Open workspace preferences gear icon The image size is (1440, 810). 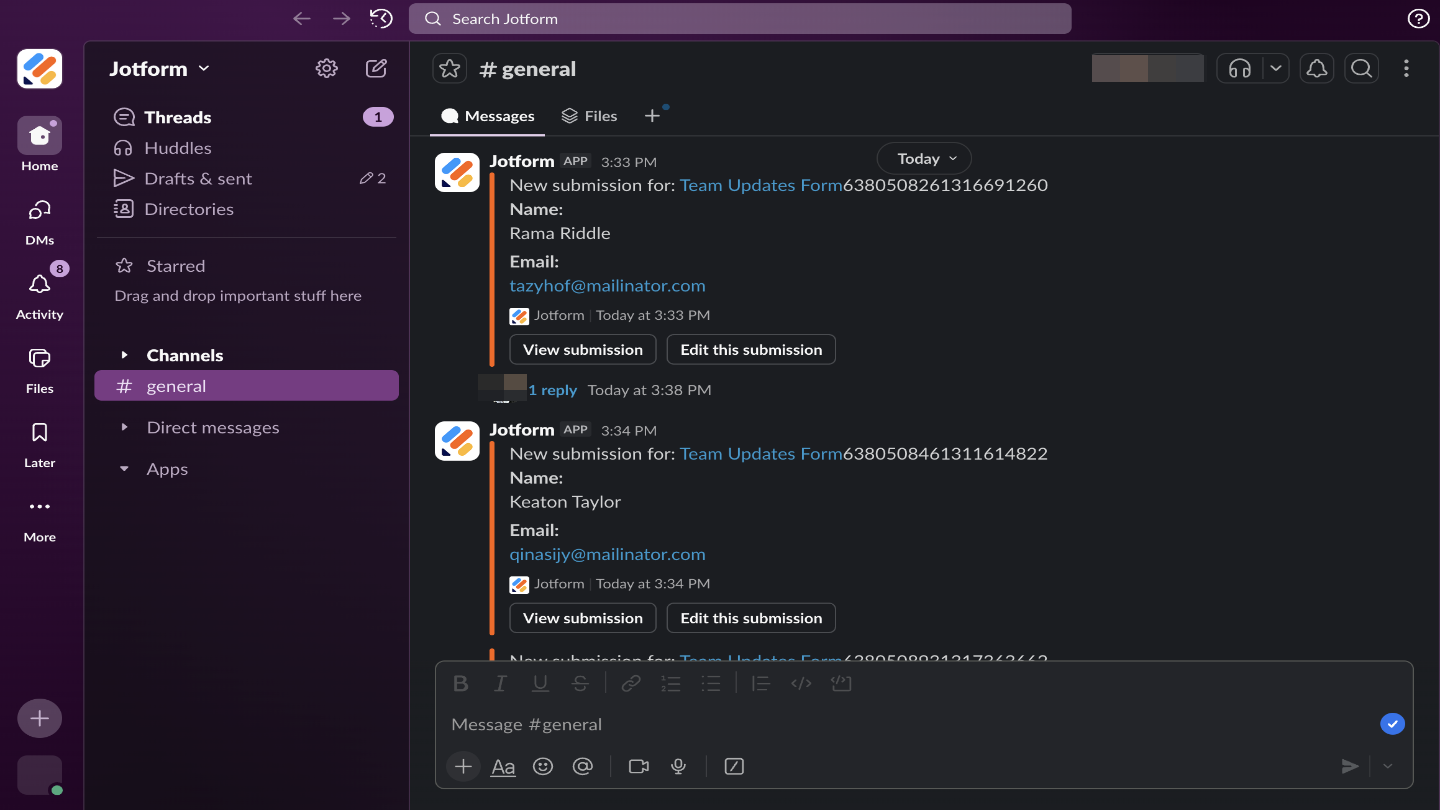pyautogui.click(x=326, y=68)
